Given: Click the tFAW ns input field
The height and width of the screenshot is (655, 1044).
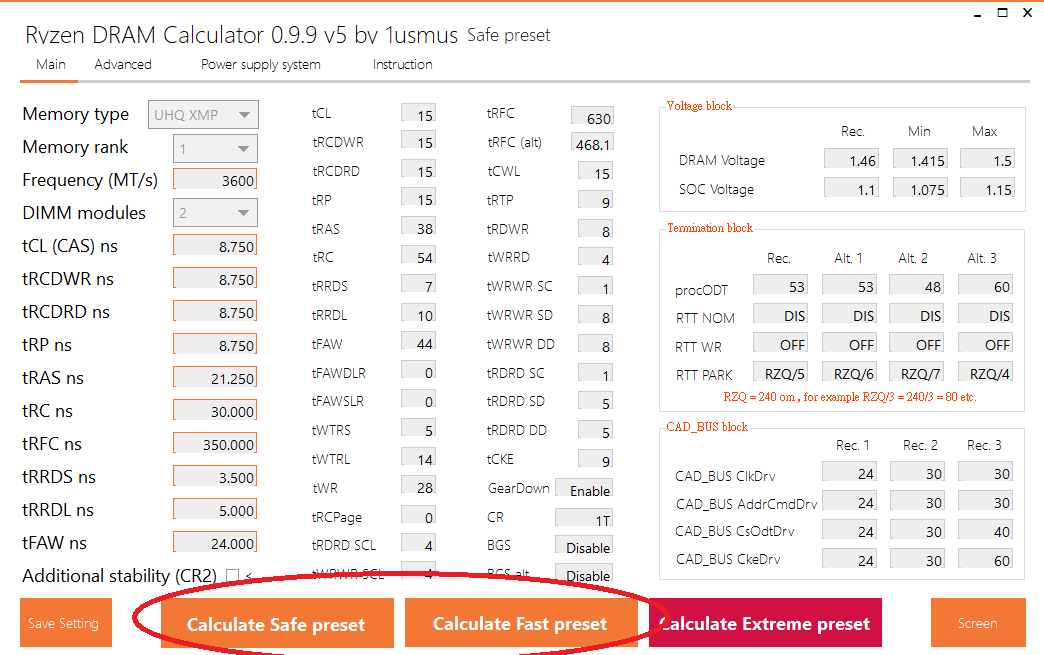Looking at the screenshot, I should 215,543.
